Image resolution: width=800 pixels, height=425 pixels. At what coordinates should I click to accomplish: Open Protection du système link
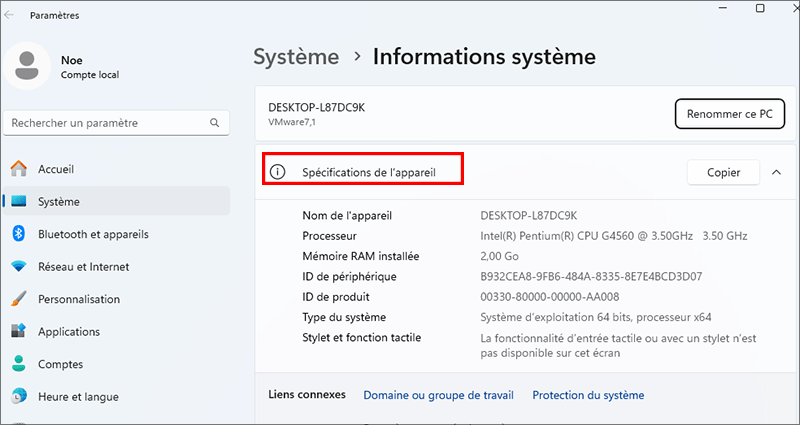pos(588,395)
